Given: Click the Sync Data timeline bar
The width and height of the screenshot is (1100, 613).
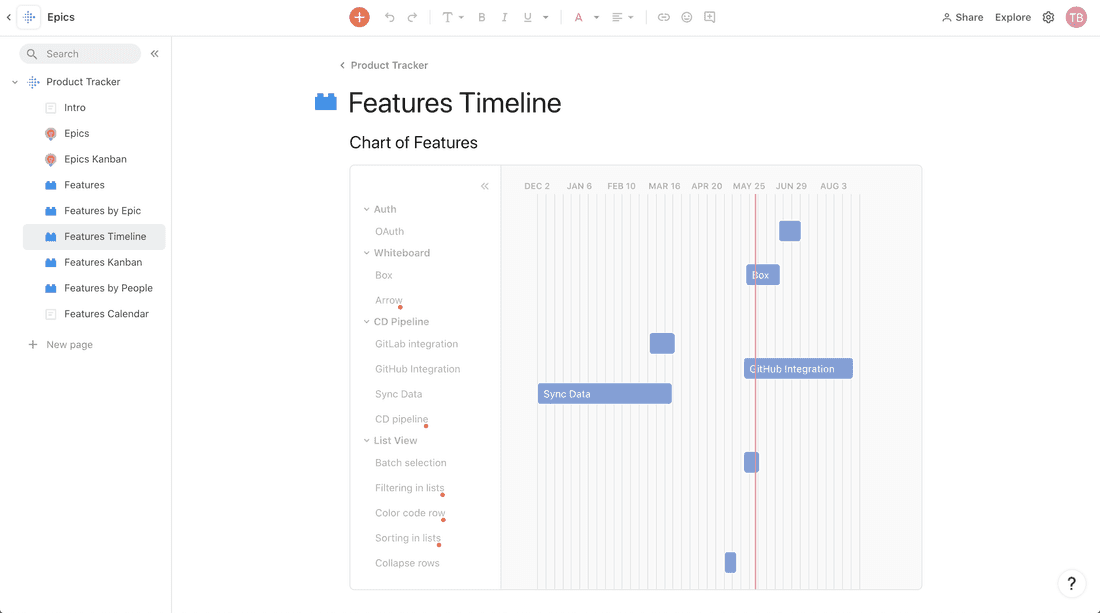Looking at the screenshot, I should [604, 394].
